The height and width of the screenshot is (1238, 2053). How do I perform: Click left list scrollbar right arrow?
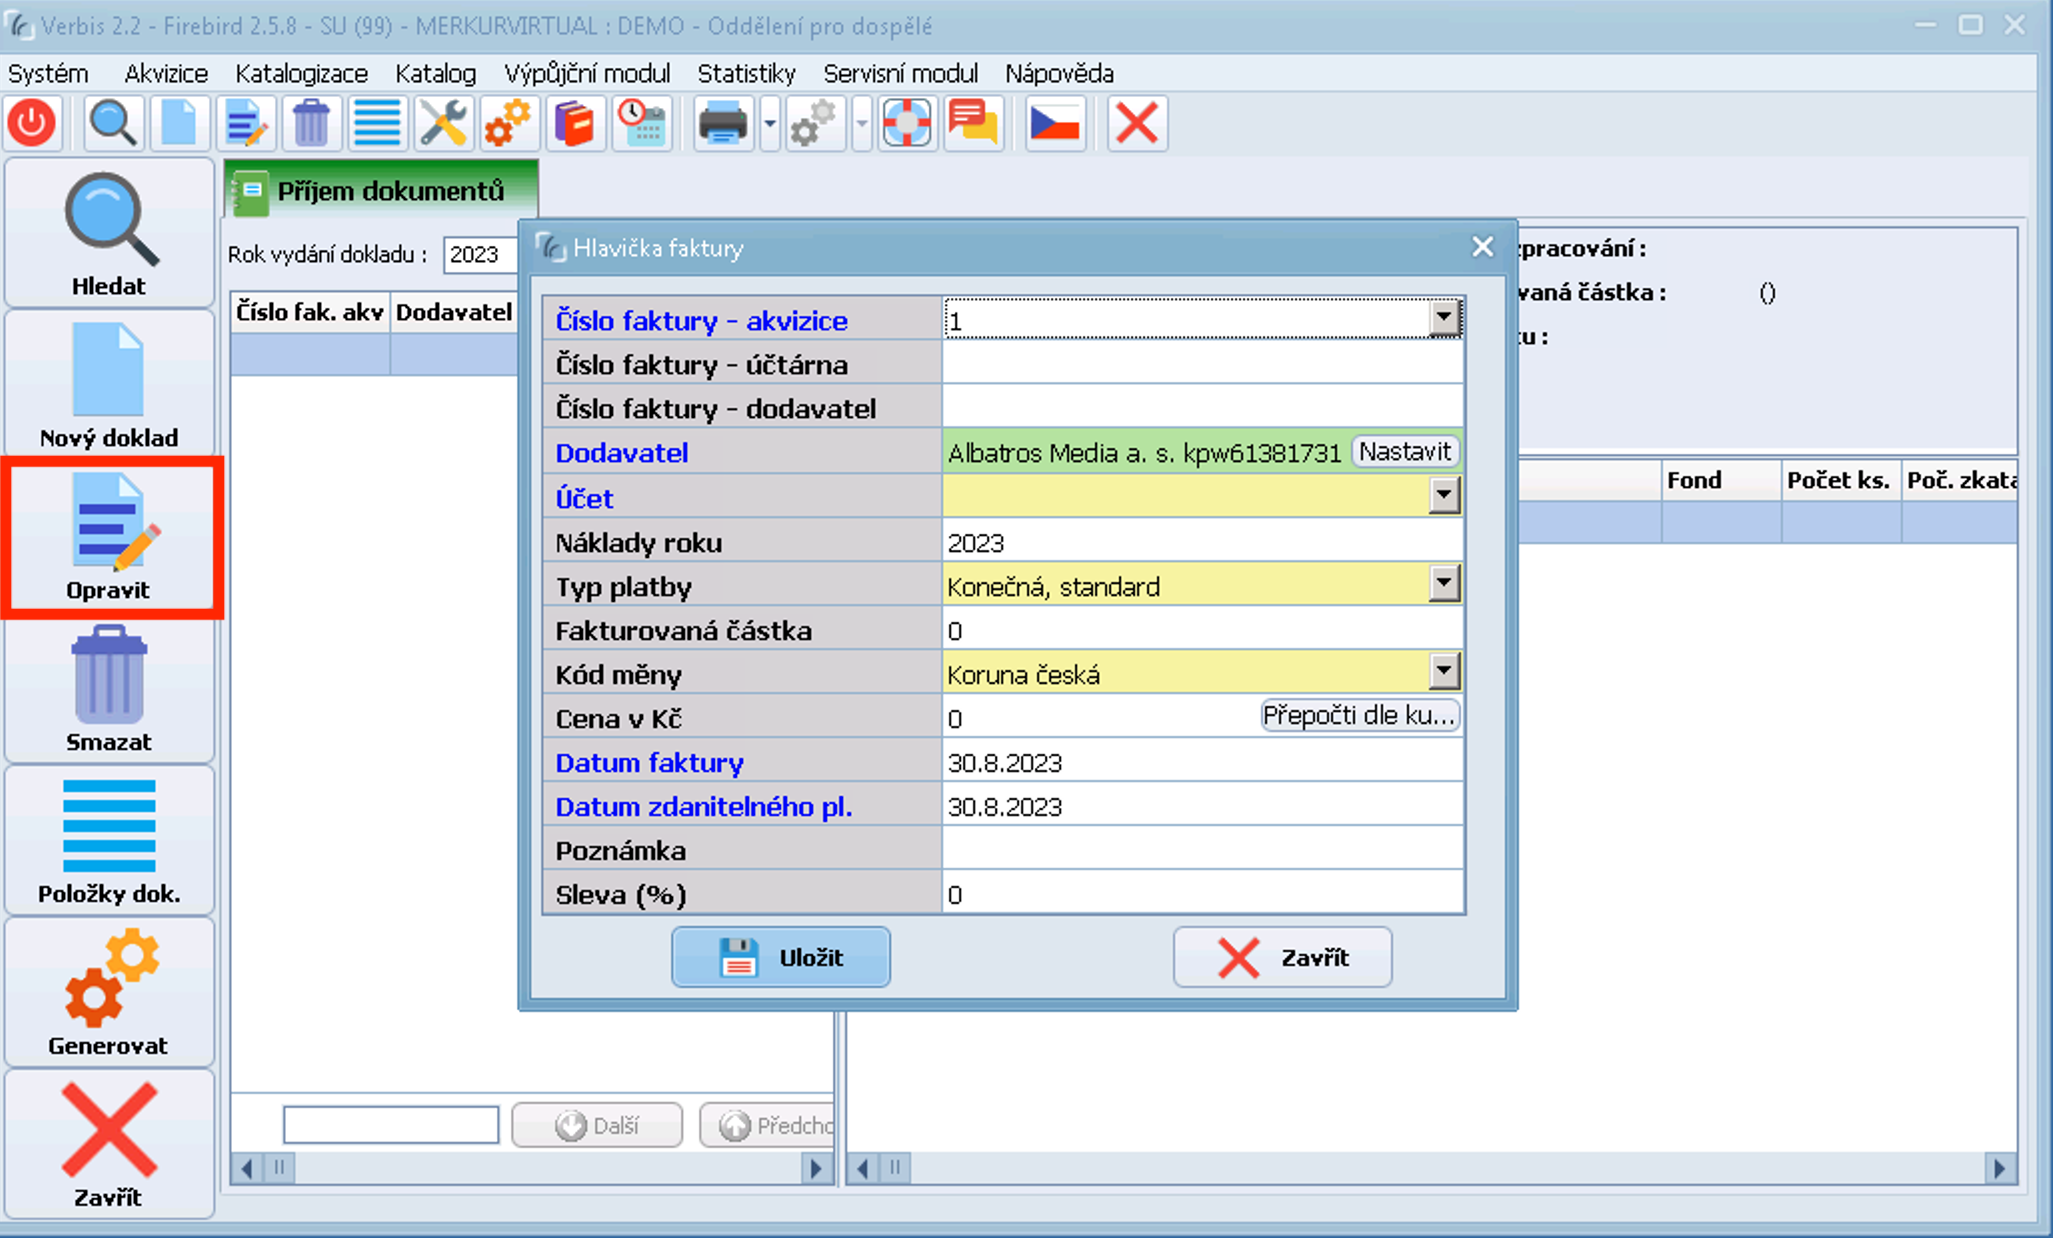click(816, 1168)
